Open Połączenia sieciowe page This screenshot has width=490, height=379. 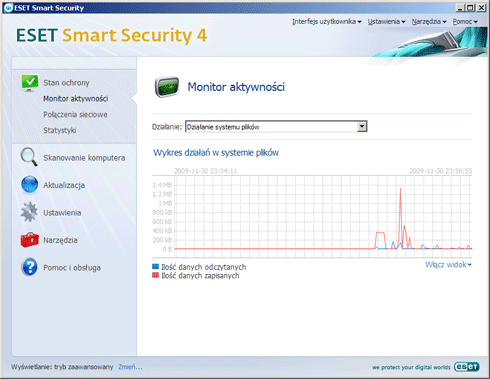[x=75, y=114]
